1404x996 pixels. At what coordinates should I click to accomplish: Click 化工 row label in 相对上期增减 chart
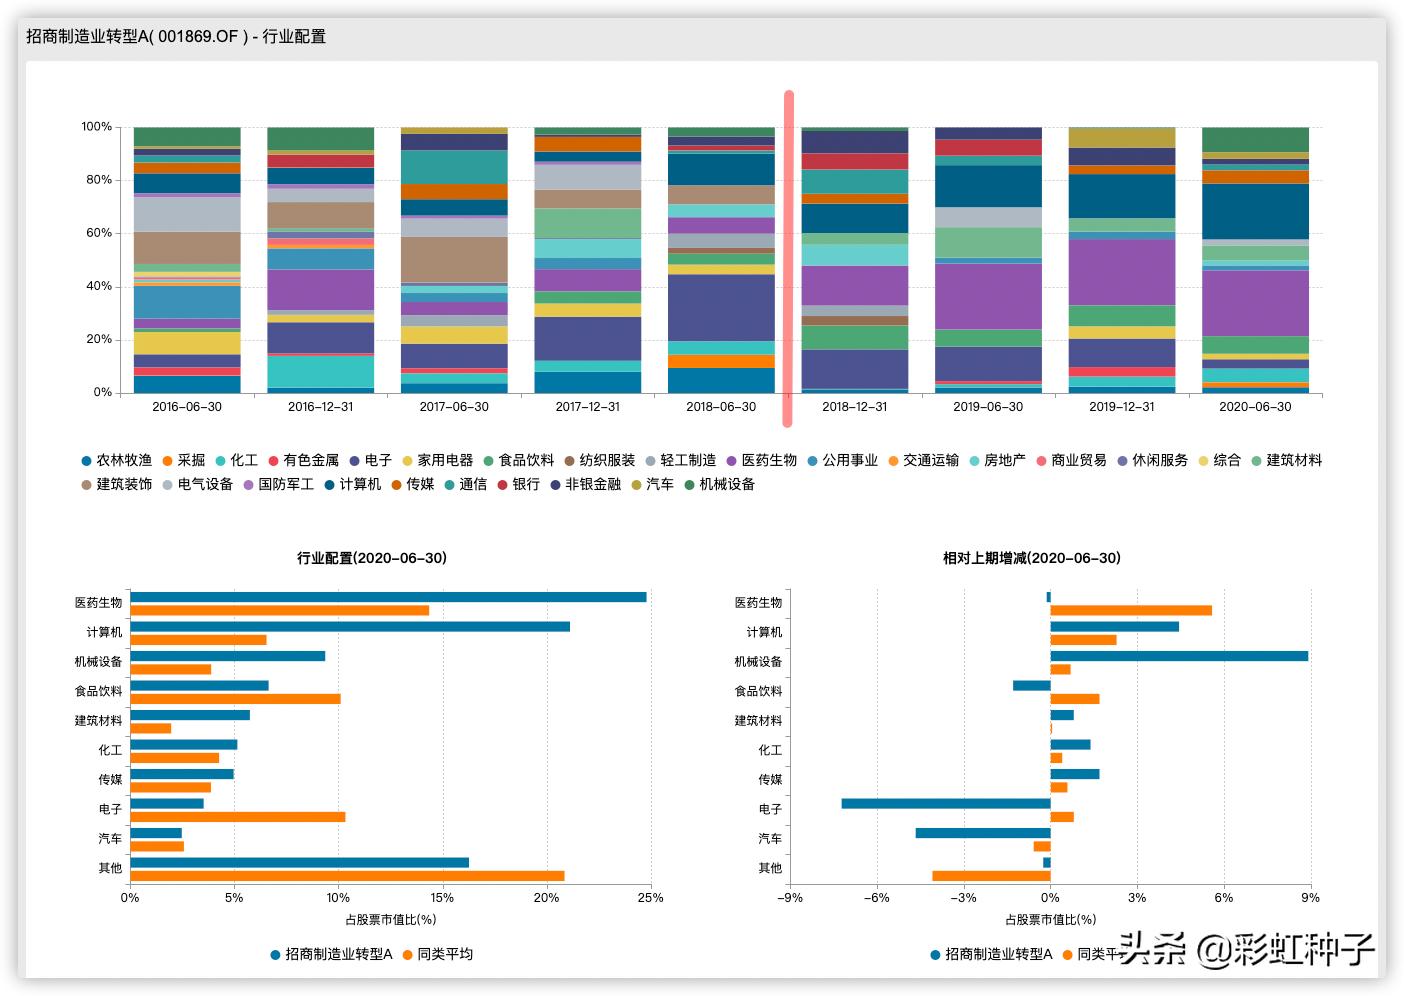tap(770, 750)
